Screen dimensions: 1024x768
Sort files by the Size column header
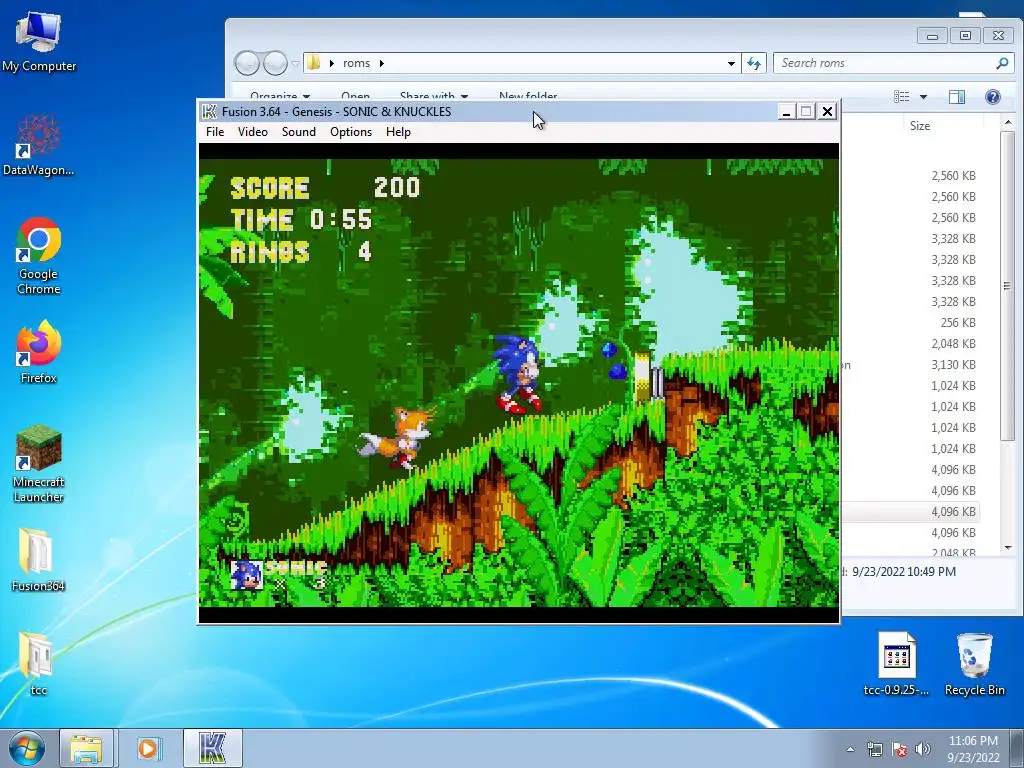pyautogui.click(x=920, y=125)
